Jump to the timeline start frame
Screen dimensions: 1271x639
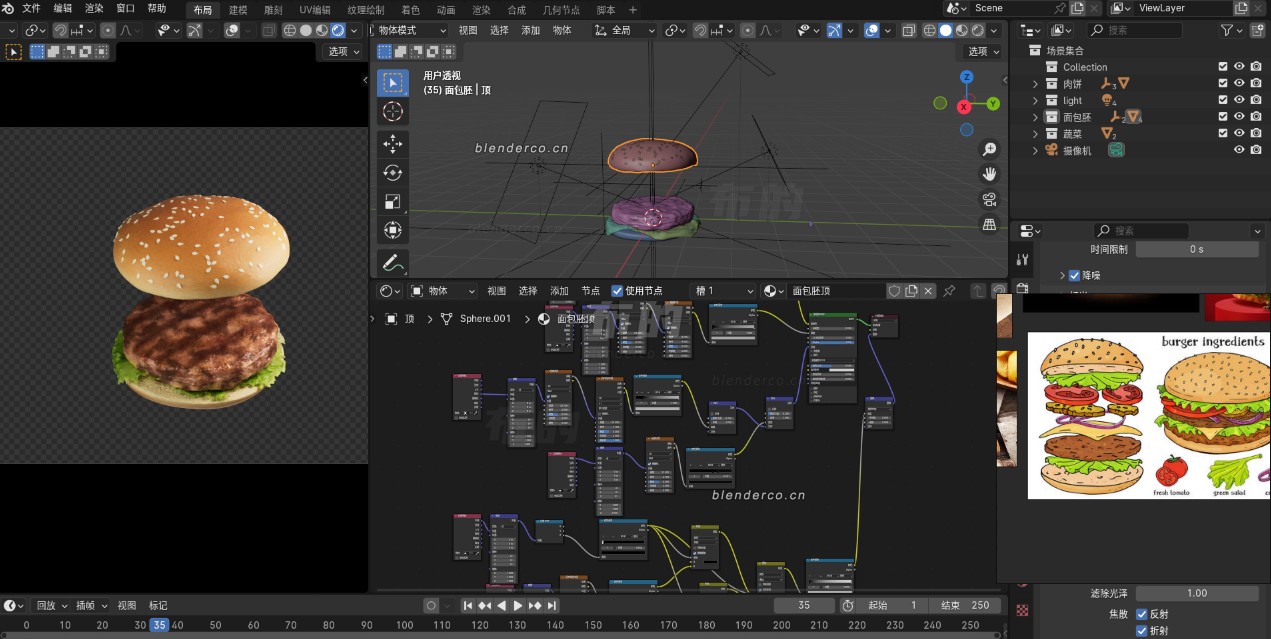tap(467, 605)
